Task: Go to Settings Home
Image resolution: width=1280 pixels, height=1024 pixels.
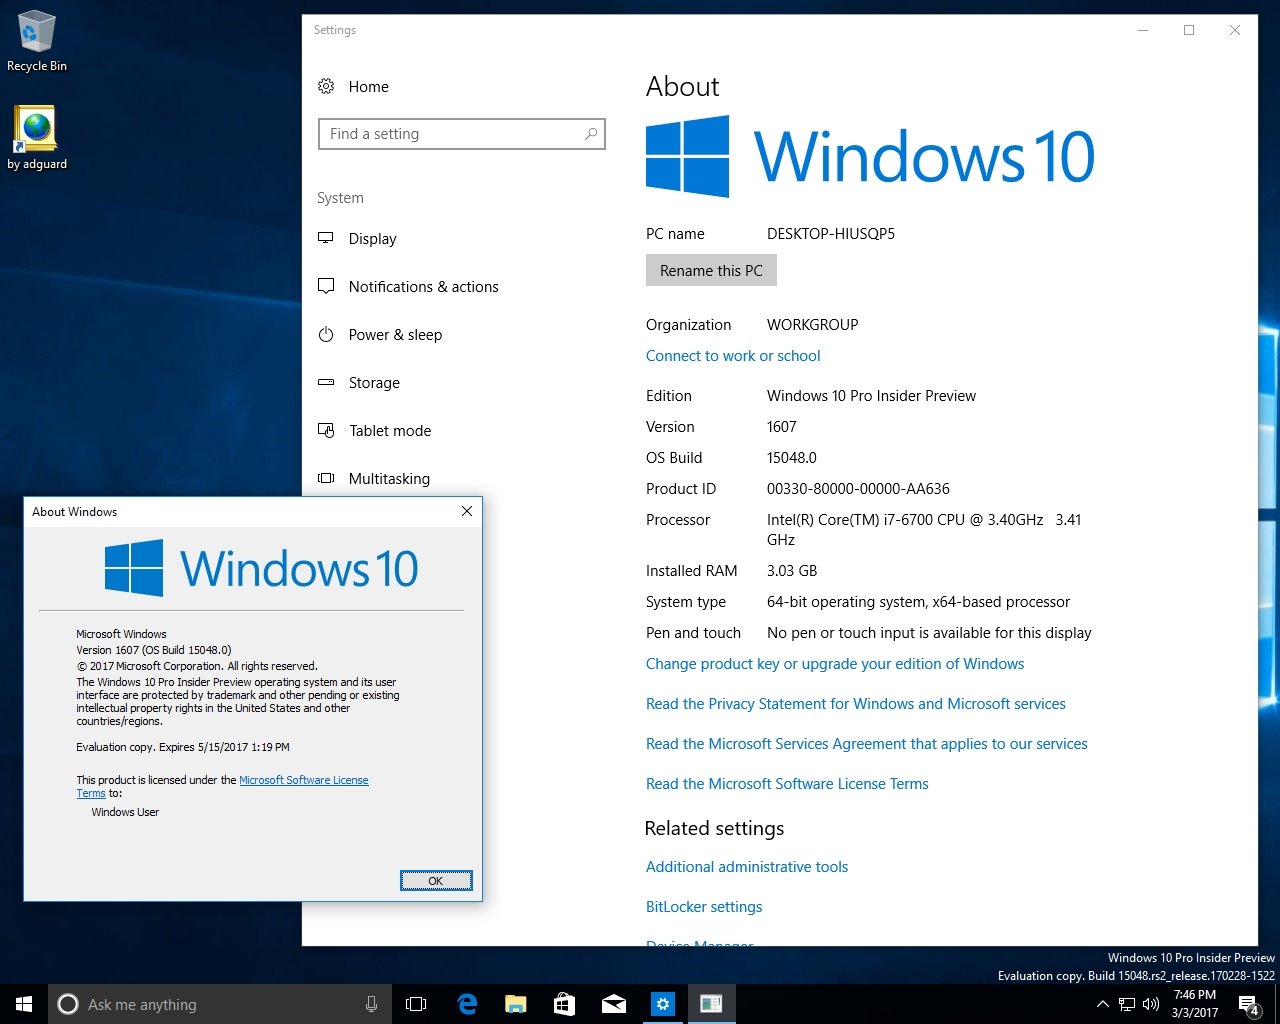Action: 369,87
